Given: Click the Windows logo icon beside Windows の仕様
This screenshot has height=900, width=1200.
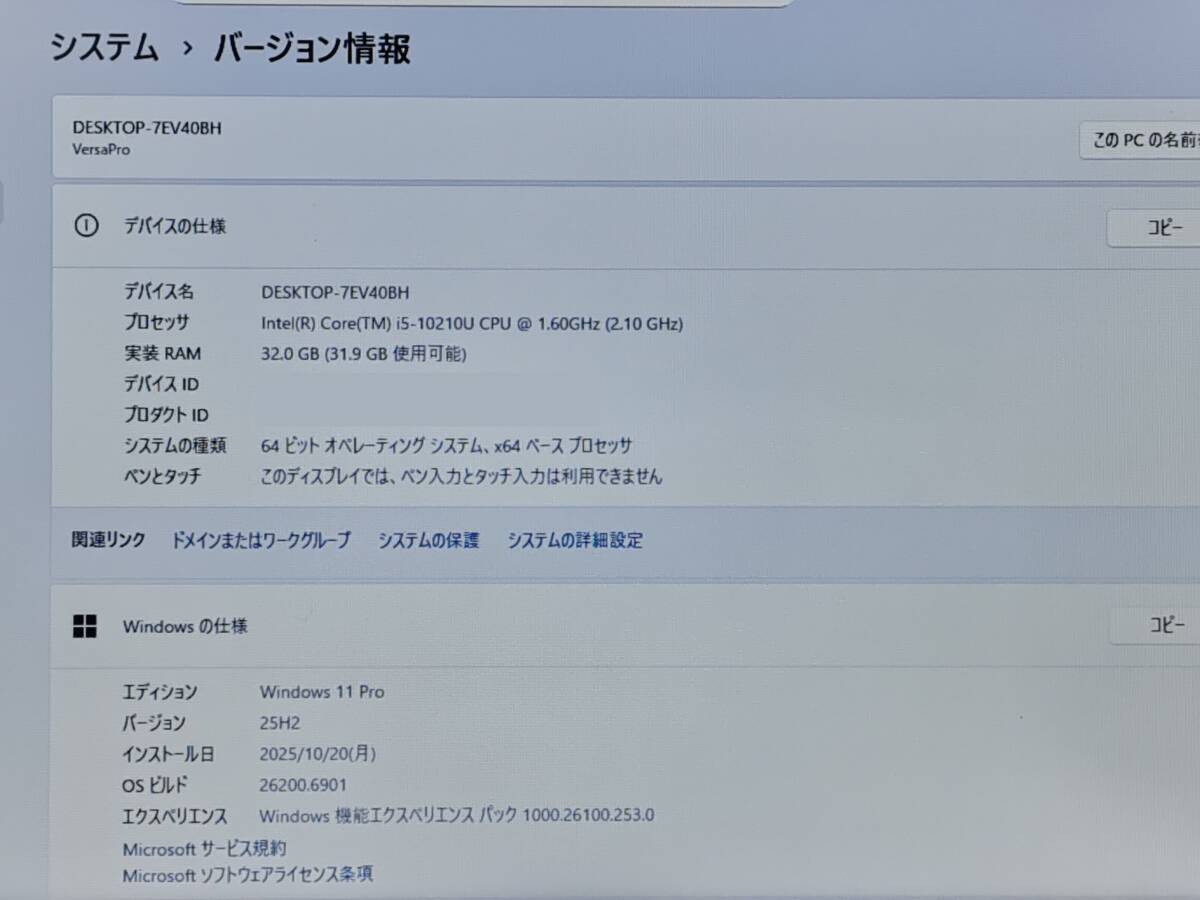Looking at the screenshot, I should point(85,627).
